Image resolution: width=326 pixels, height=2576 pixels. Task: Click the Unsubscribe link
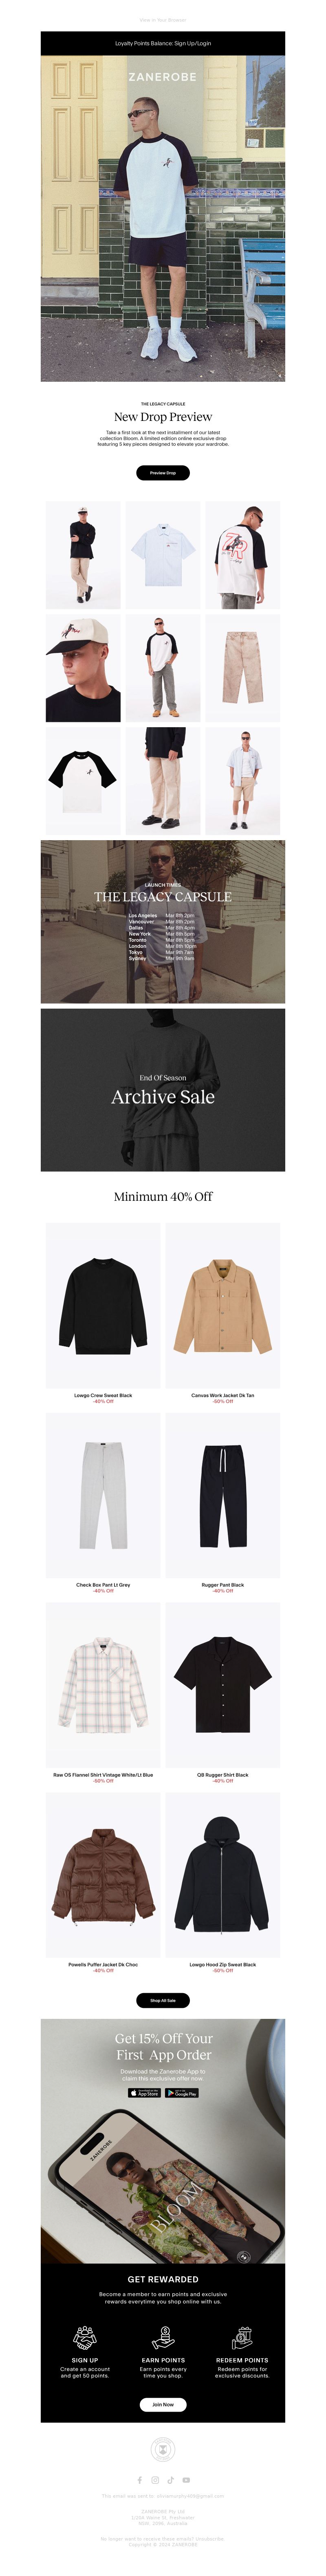[x=210, y=2539]
